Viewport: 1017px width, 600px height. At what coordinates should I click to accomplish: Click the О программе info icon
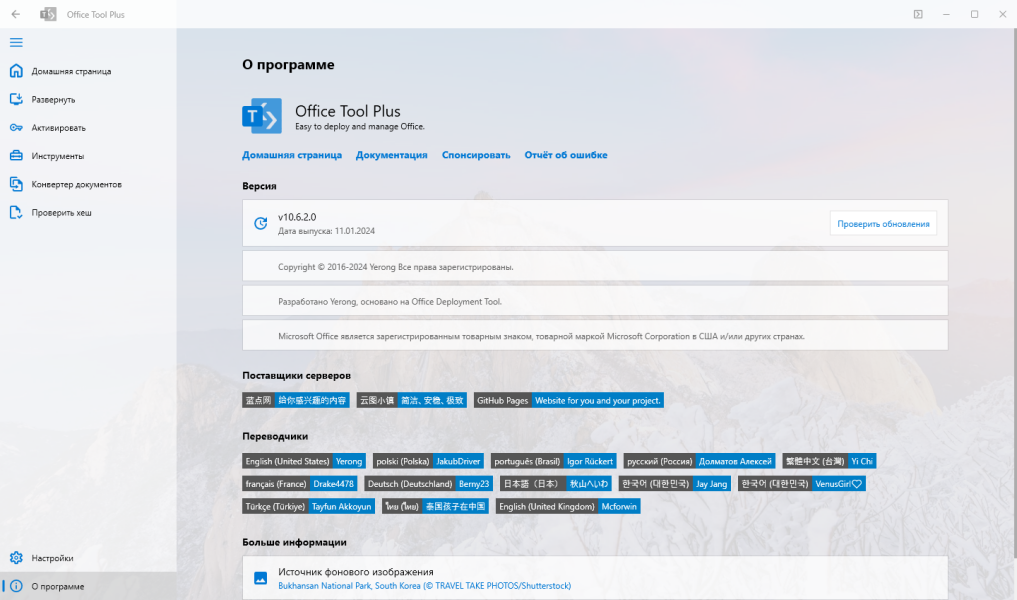coord(16,586)
